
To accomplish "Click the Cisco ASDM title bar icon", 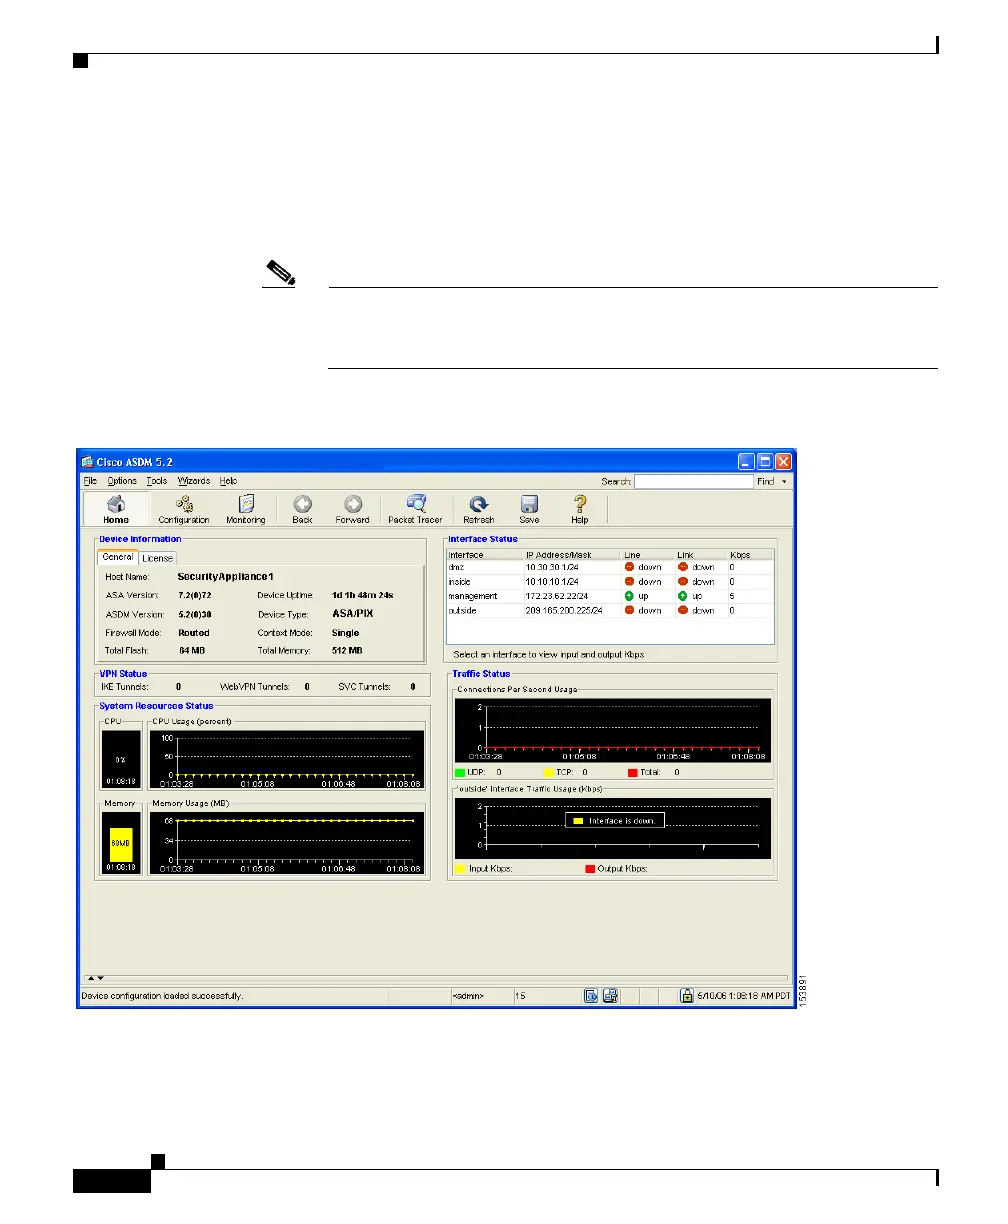I will point(88,461).
